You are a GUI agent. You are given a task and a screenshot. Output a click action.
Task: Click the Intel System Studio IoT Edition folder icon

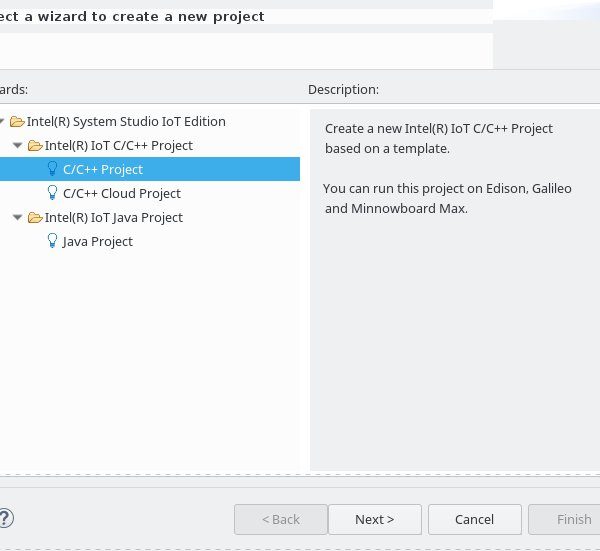click(x=17, y=122)
